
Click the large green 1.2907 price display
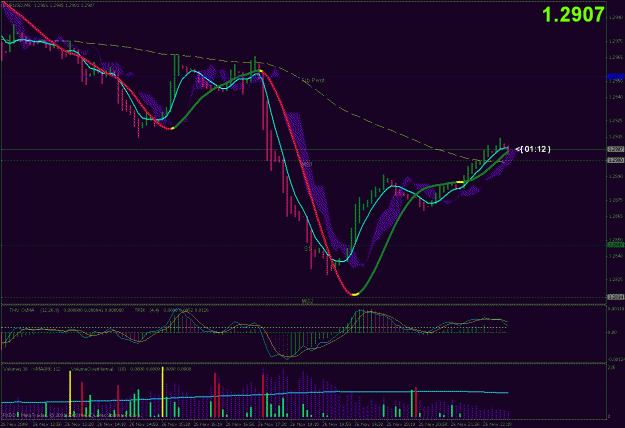573,15
